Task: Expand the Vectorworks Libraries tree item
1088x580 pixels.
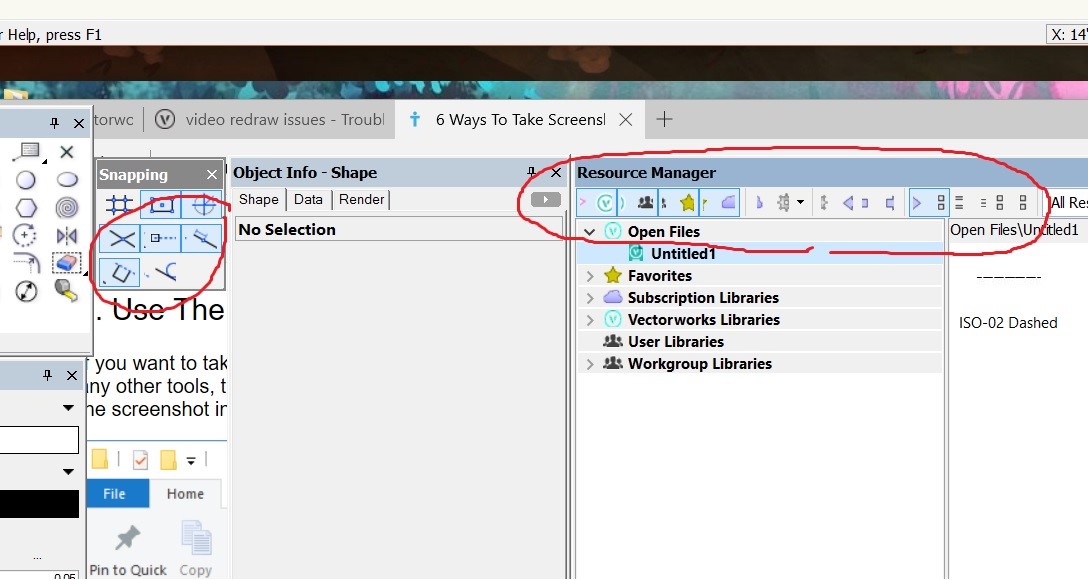Action: 588,319
